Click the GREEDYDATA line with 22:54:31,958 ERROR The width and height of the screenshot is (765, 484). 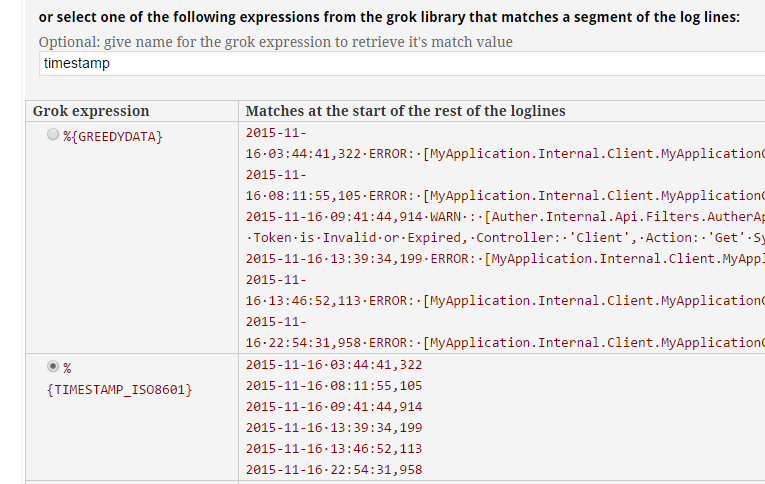coord(505,343)
